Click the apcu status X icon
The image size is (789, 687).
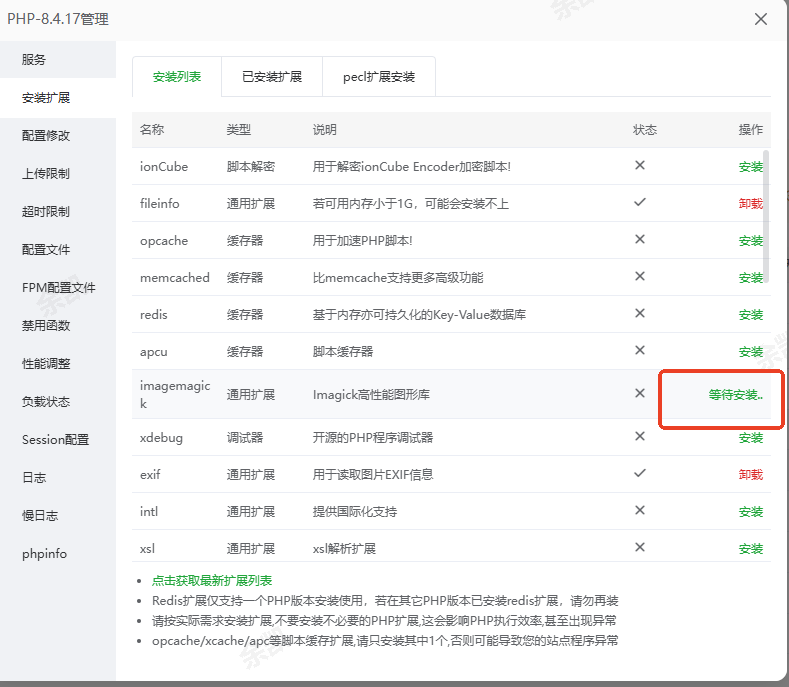640,350
